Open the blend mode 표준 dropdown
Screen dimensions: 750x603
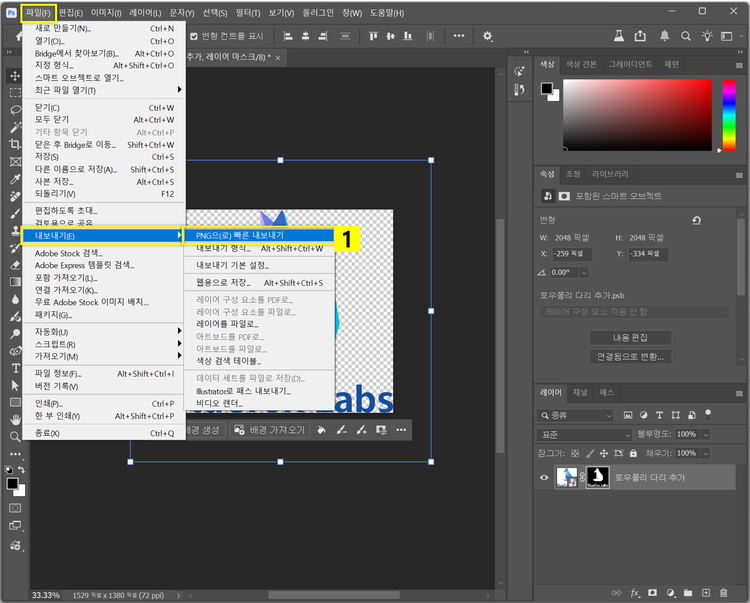(x=585, y=434)
